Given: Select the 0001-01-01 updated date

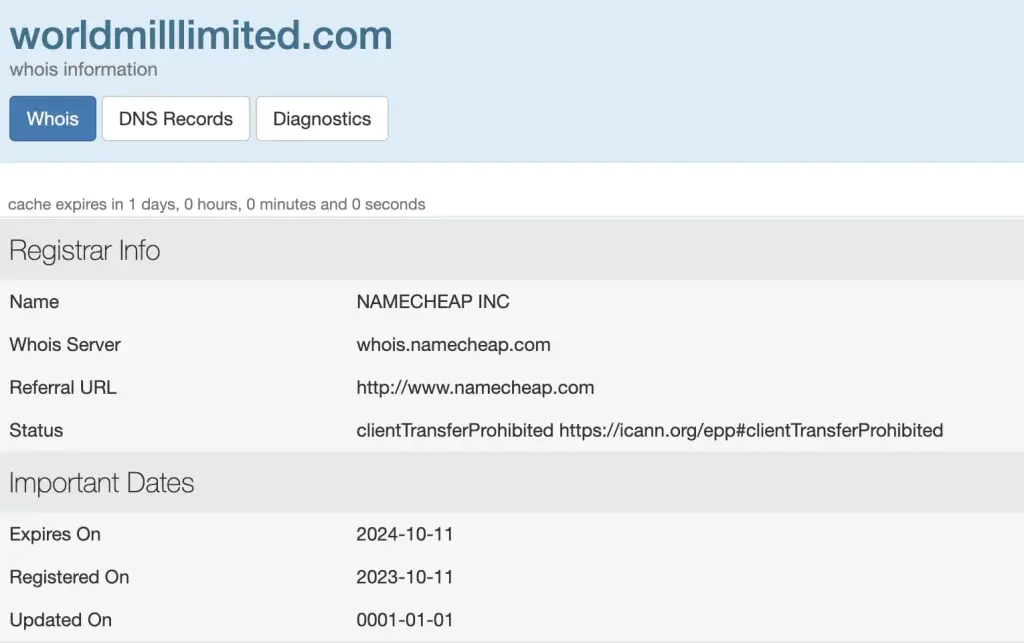Looking at the screenshot, I should 404,620.
